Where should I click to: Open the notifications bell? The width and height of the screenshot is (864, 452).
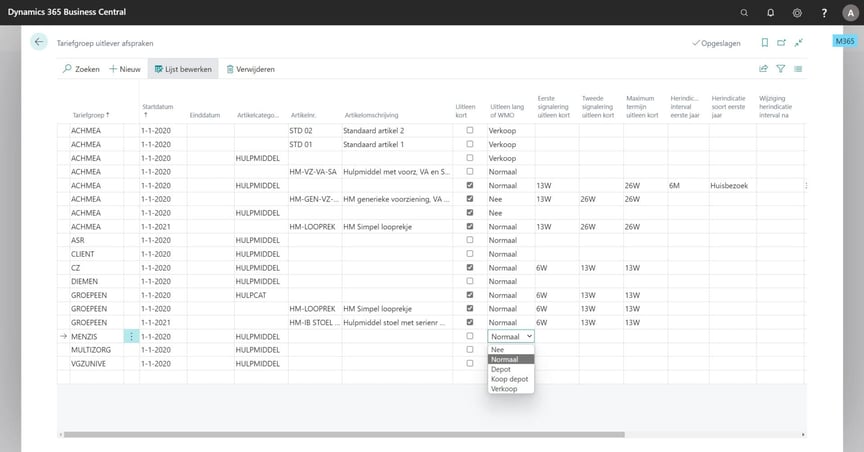point(770,12)
